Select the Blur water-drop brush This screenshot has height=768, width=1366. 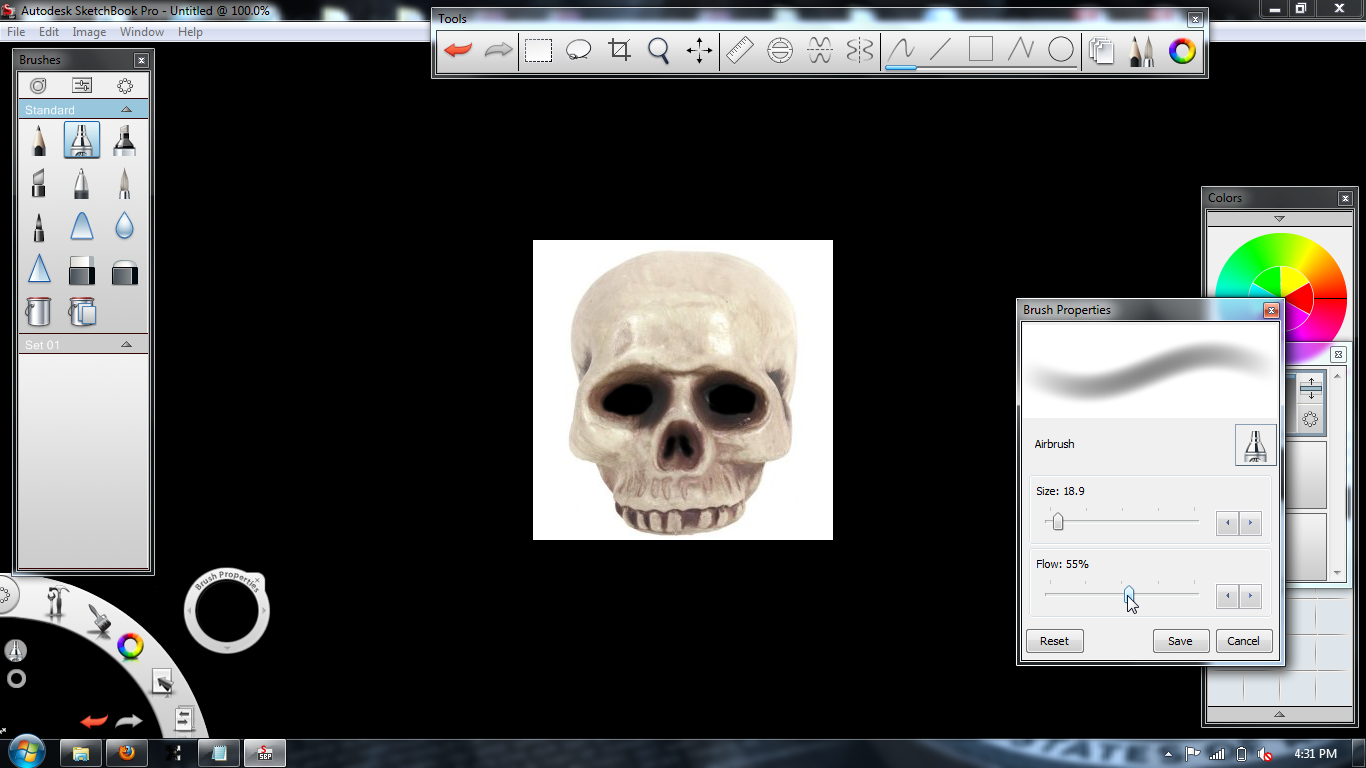pyautogui.click(x=124, y=227)
